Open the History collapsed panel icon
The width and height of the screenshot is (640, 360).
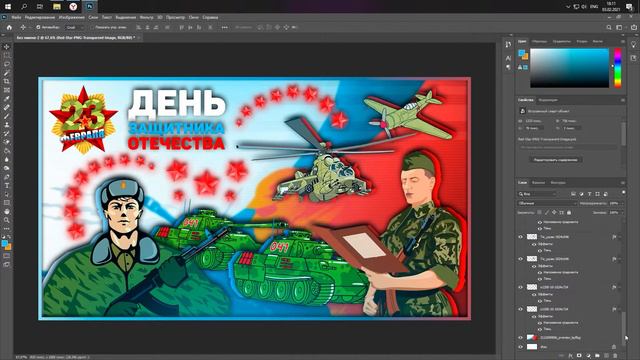click(508, 44)
